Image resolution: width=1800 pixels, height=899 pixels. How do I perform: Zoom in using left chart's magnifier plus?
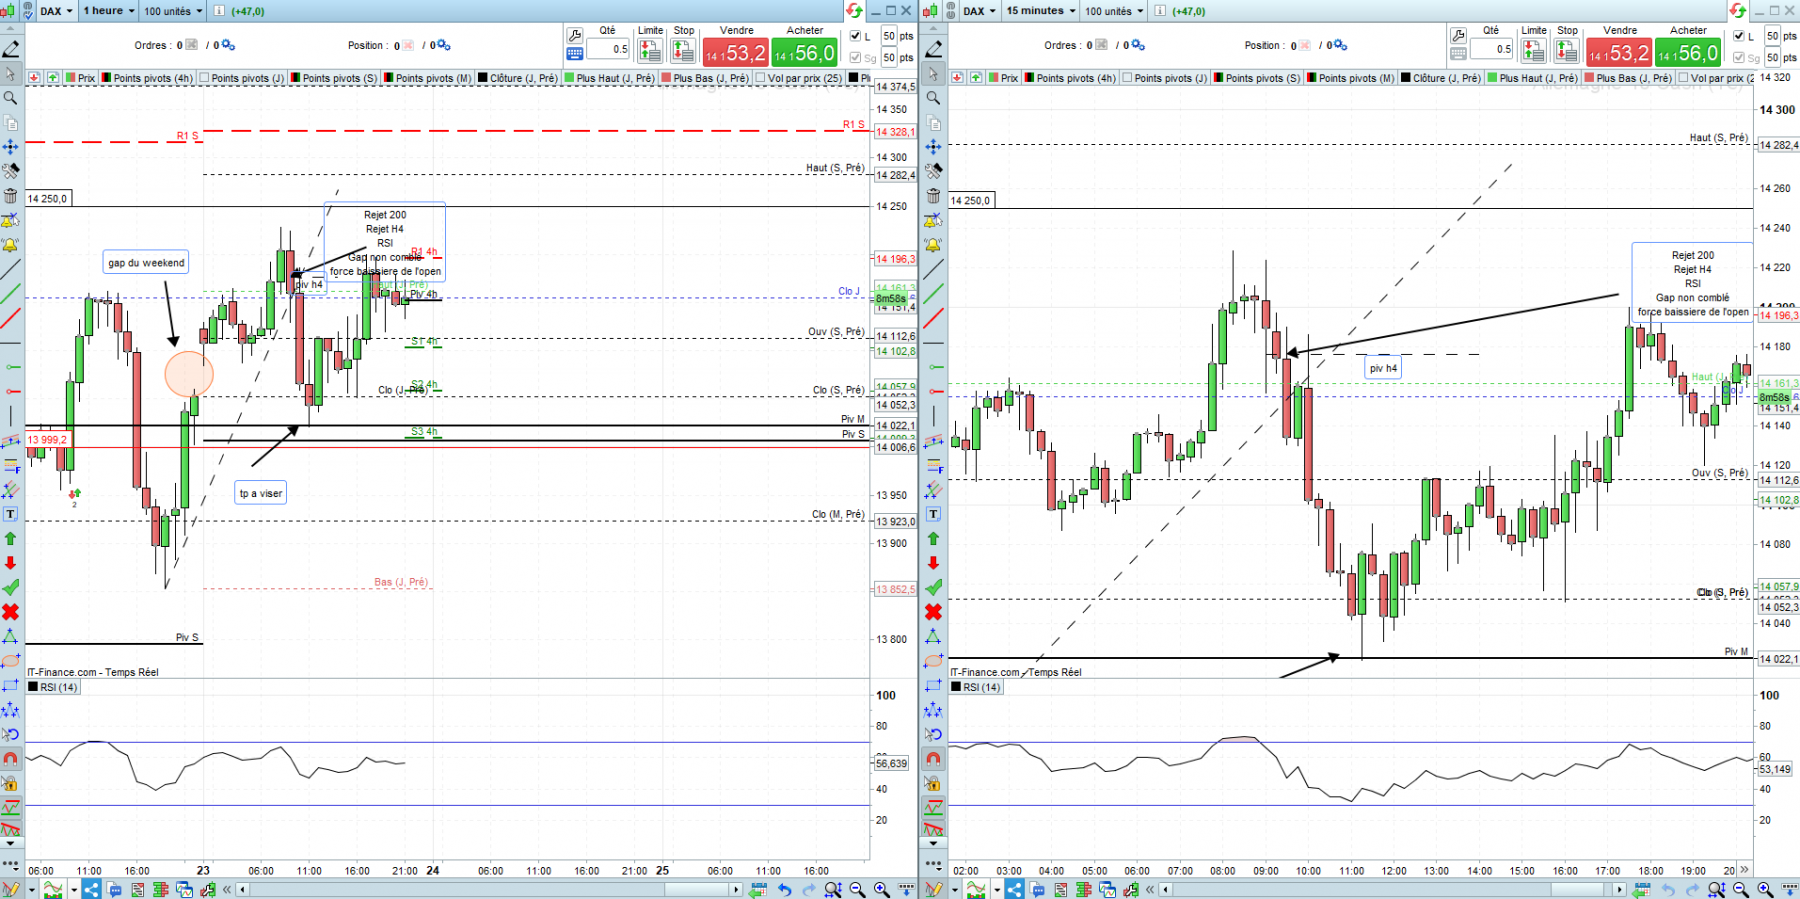tap(881, 889)
